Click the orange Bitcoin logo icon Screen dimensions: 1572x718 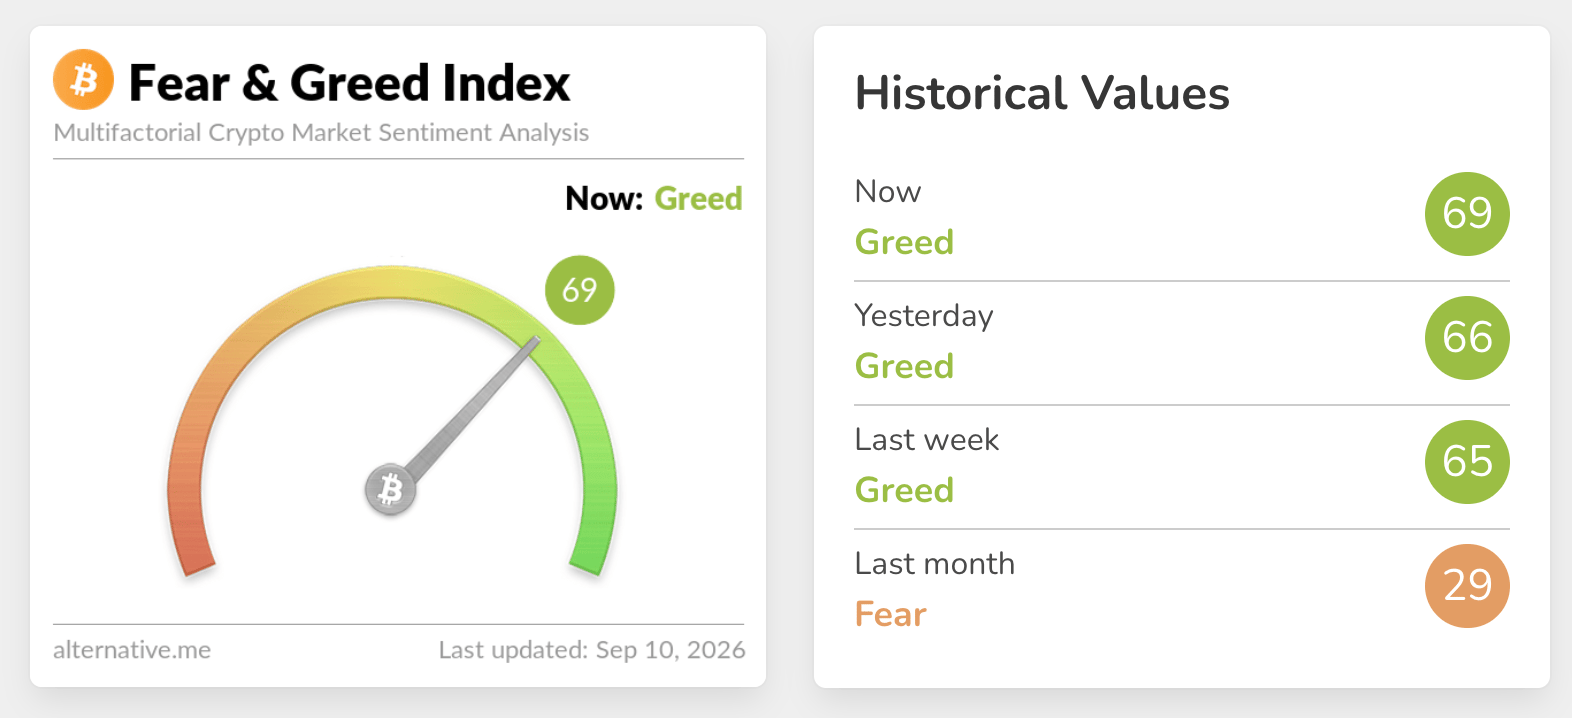[83, 79]
